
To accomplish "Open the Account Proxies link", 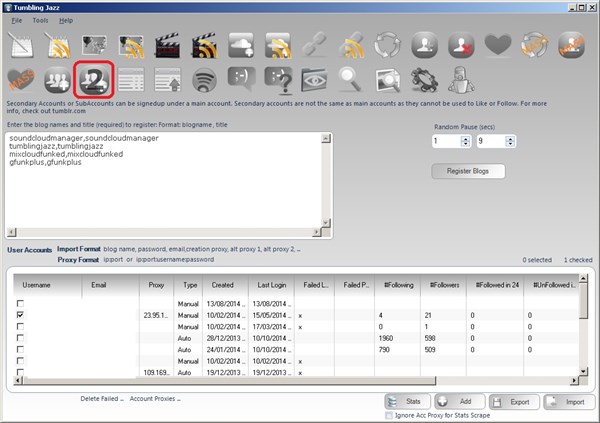I will pos(155,399).
